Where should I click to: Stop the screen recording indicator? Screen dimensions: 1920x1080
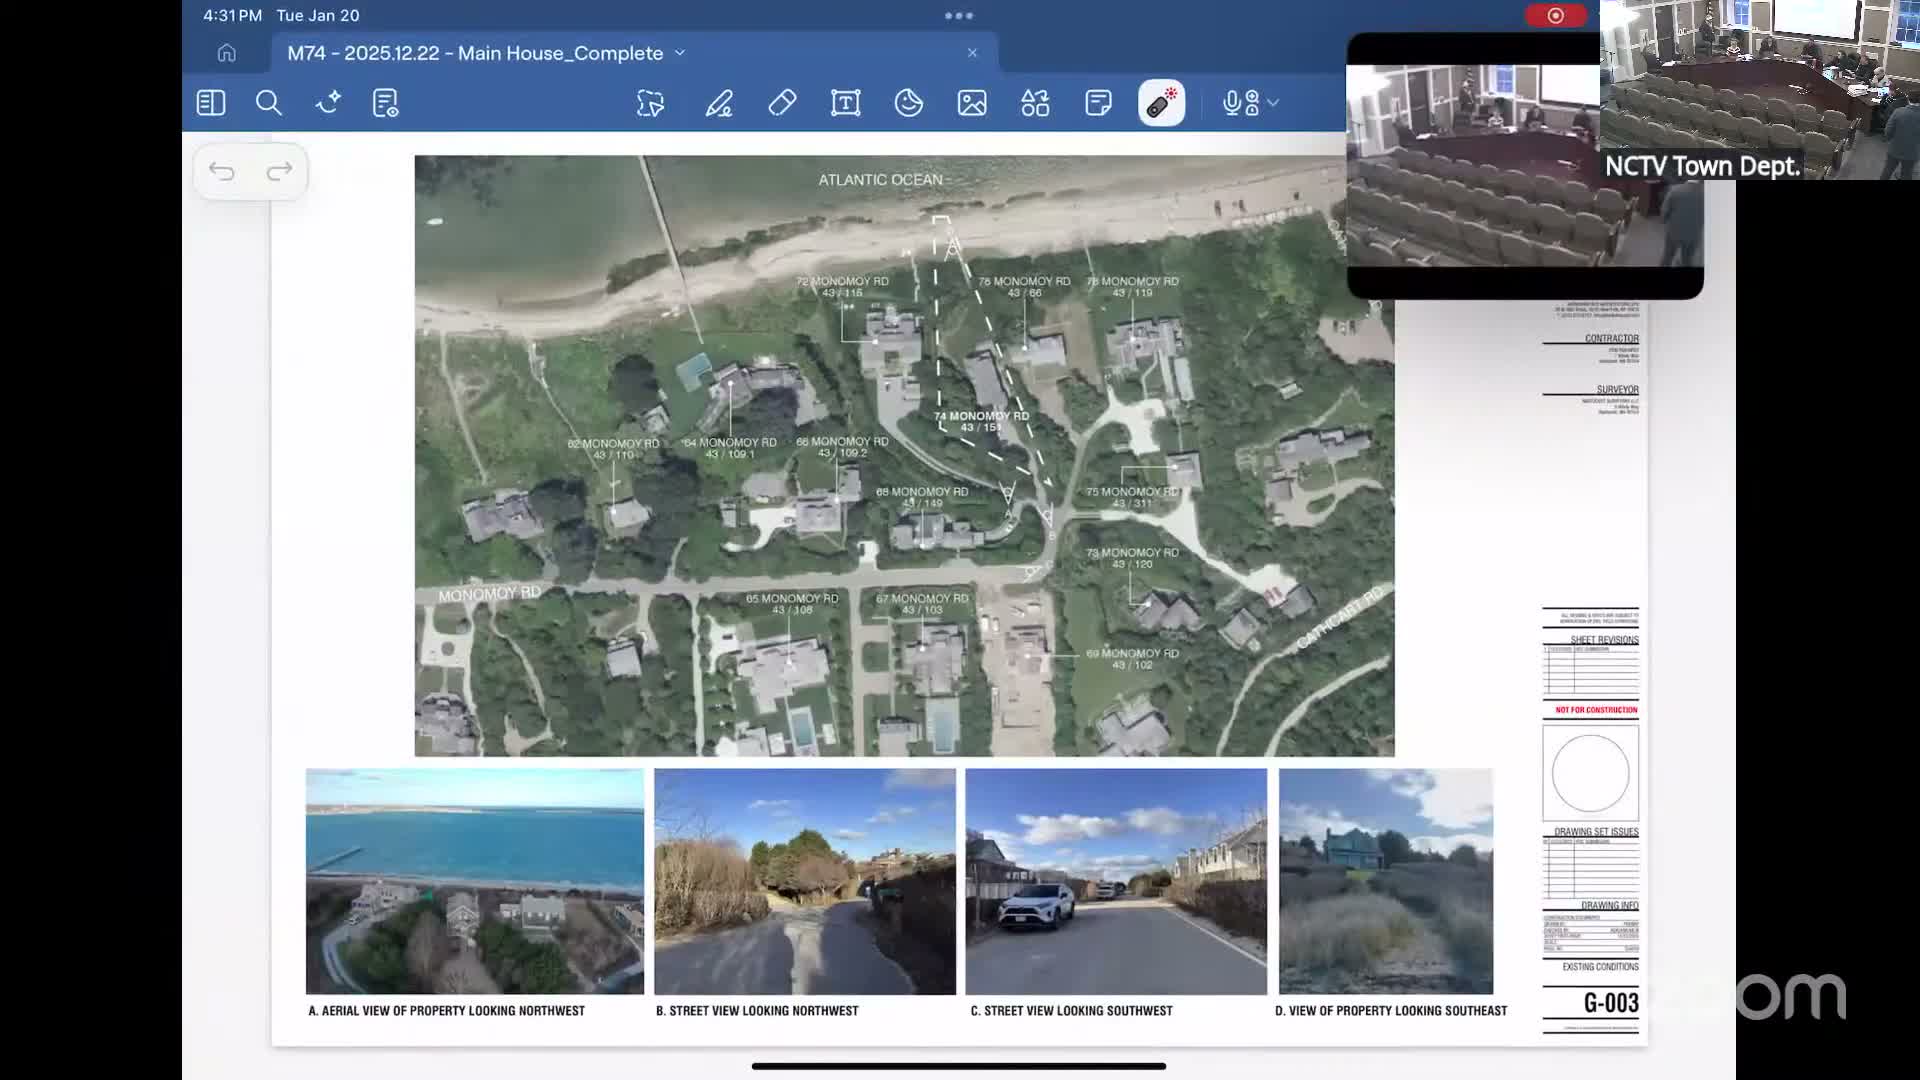(1557, 15)
